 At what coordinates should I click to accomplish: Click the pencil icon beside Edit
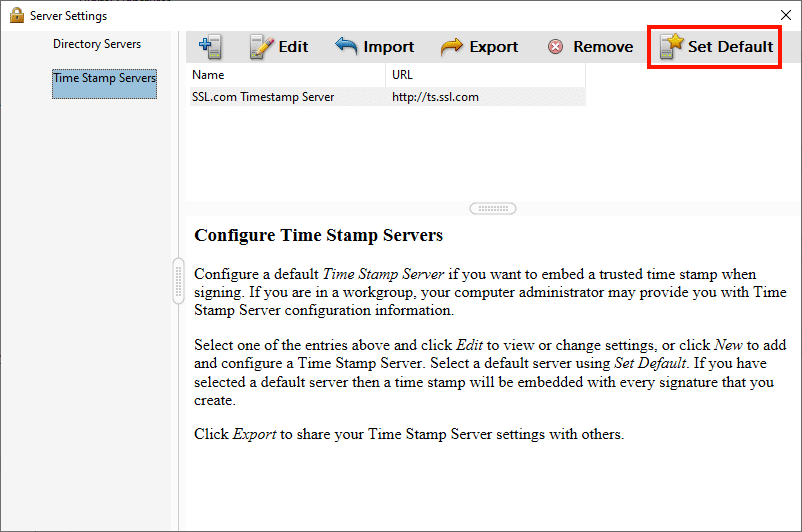tap(261, 47)
